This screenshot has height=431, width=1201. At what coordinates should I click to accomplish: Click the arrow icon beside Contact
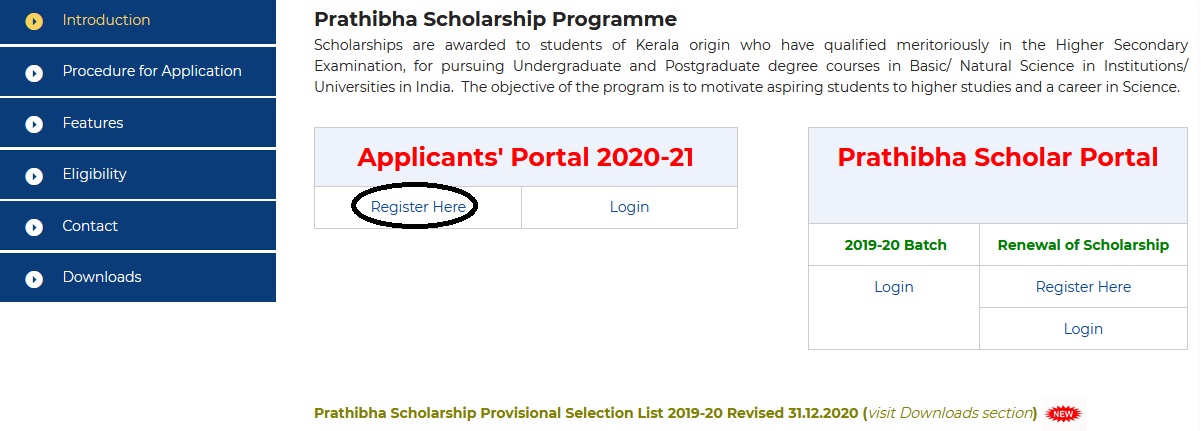[x=34, y=227]
